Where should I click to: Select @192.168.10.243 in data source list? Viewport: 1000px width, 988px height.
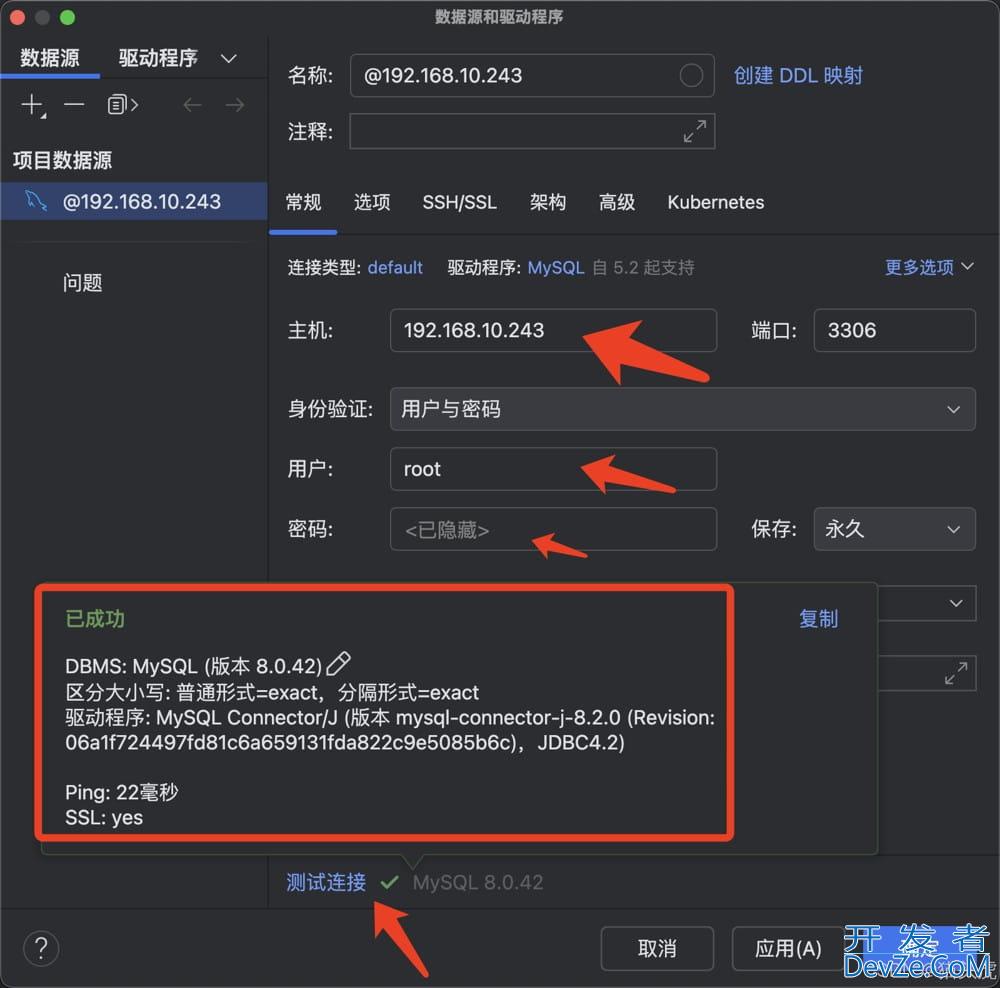pyautogui.click(x=133, y=201)
